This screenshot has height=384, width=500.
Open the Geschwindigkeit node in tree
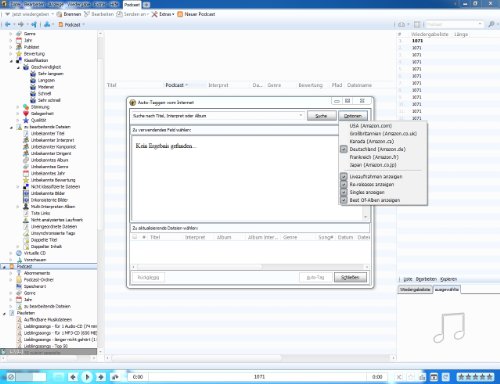coord(46,67)
